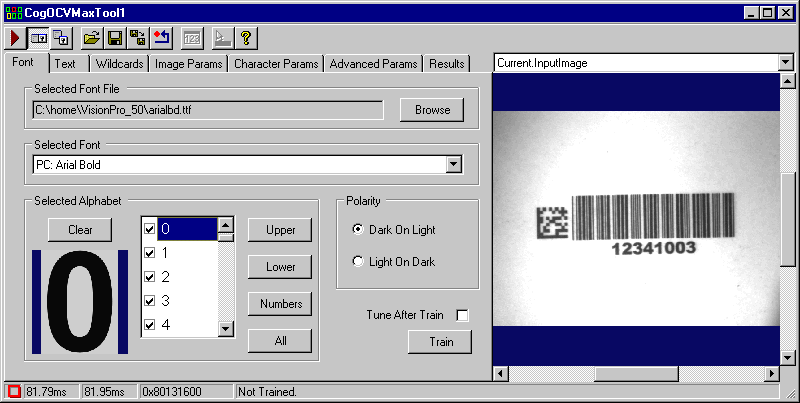
Task: Click the Reset tool icon
Action: [161, 38]
